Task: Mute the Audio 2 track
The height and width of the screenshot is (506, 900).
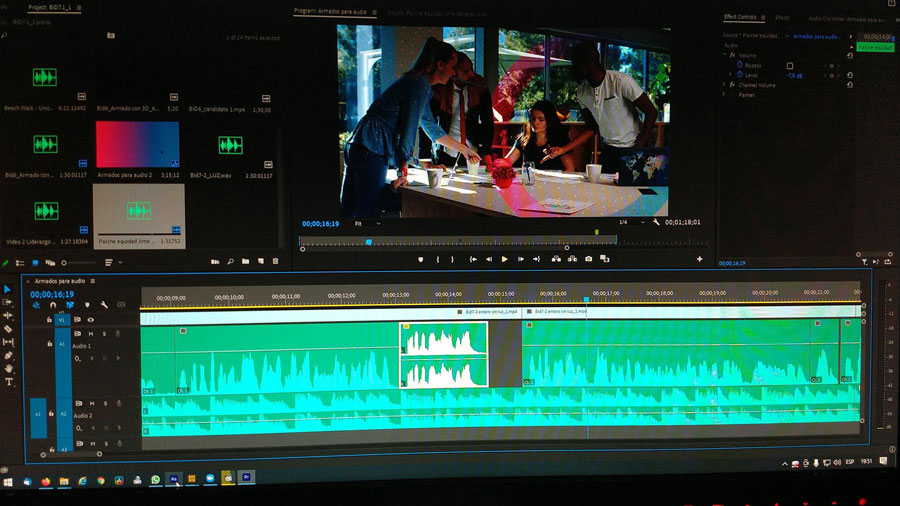Action: tap(92, 404)
